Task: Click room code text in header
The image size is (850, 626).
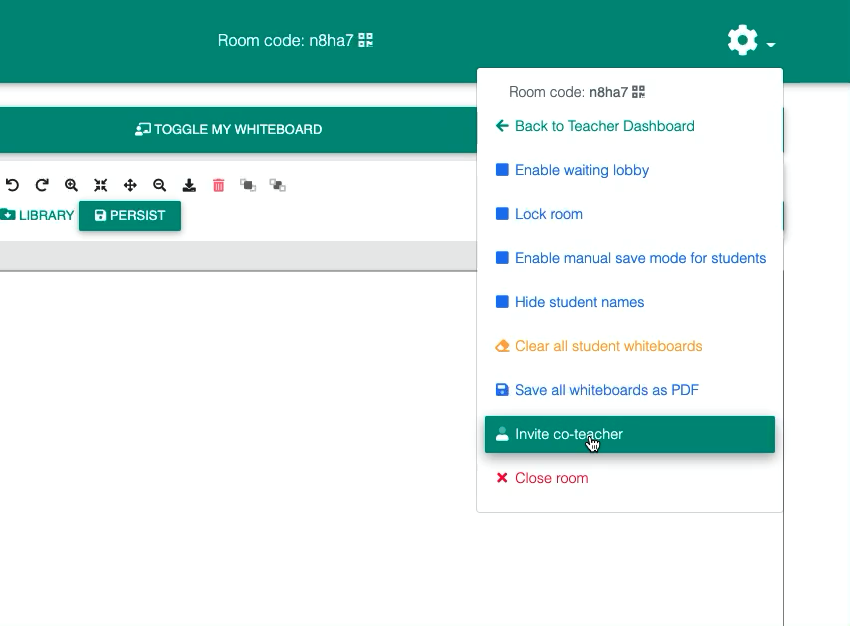Action: coord(285,40)
